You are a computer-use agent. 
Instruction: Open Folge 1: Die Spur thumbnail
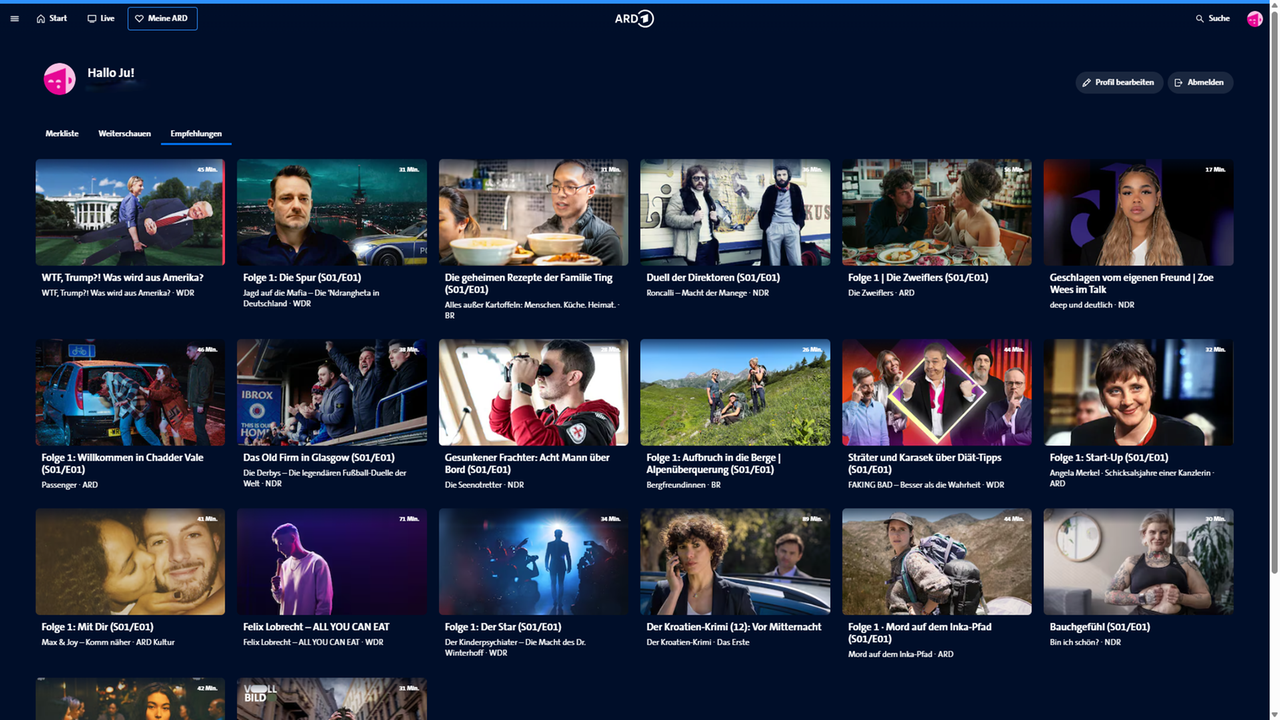click(x=332, y=212)
